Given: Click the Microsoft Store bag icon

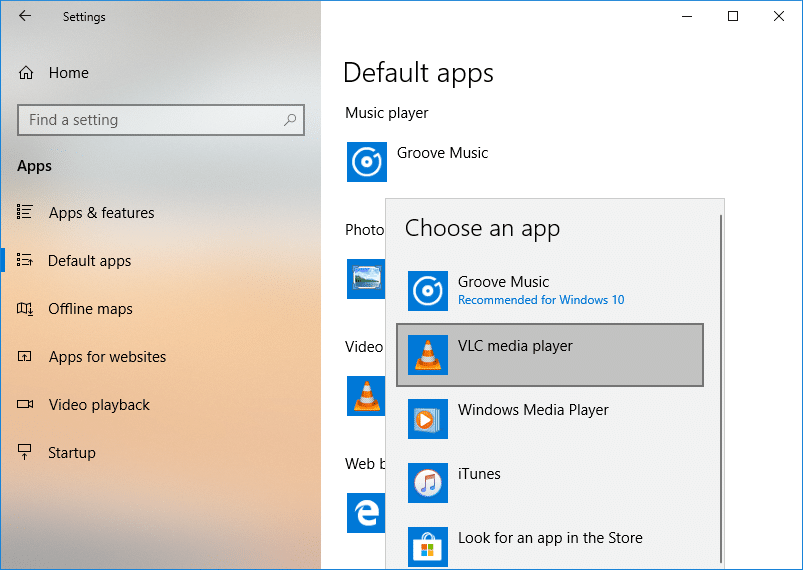Looking at the screenshot, I should tap(428, 546).
